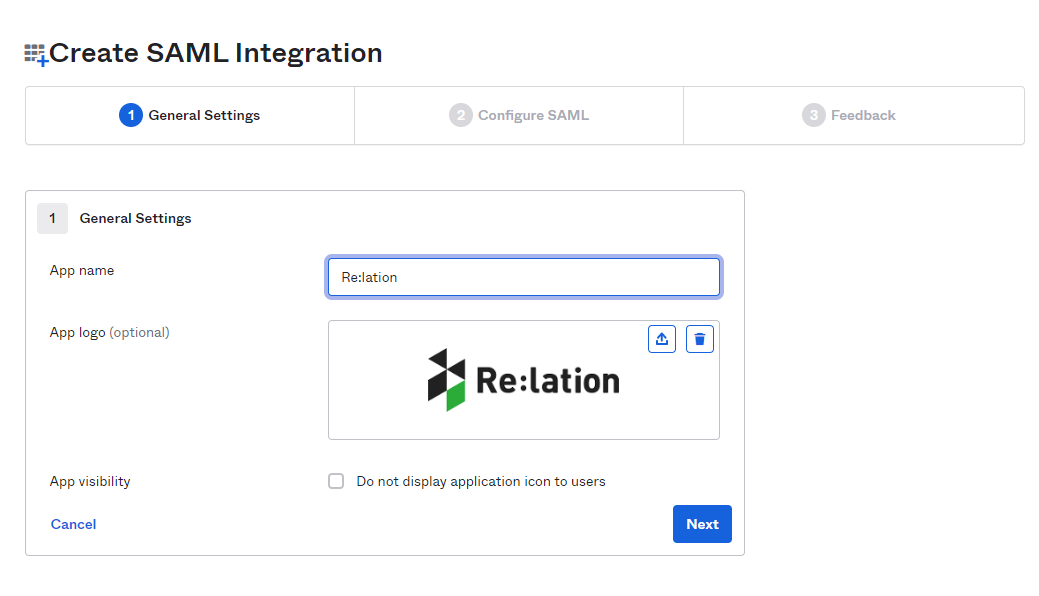Open the General Settings step tab
This screenshot has height=596, width=1039.
tap(190, 115)
